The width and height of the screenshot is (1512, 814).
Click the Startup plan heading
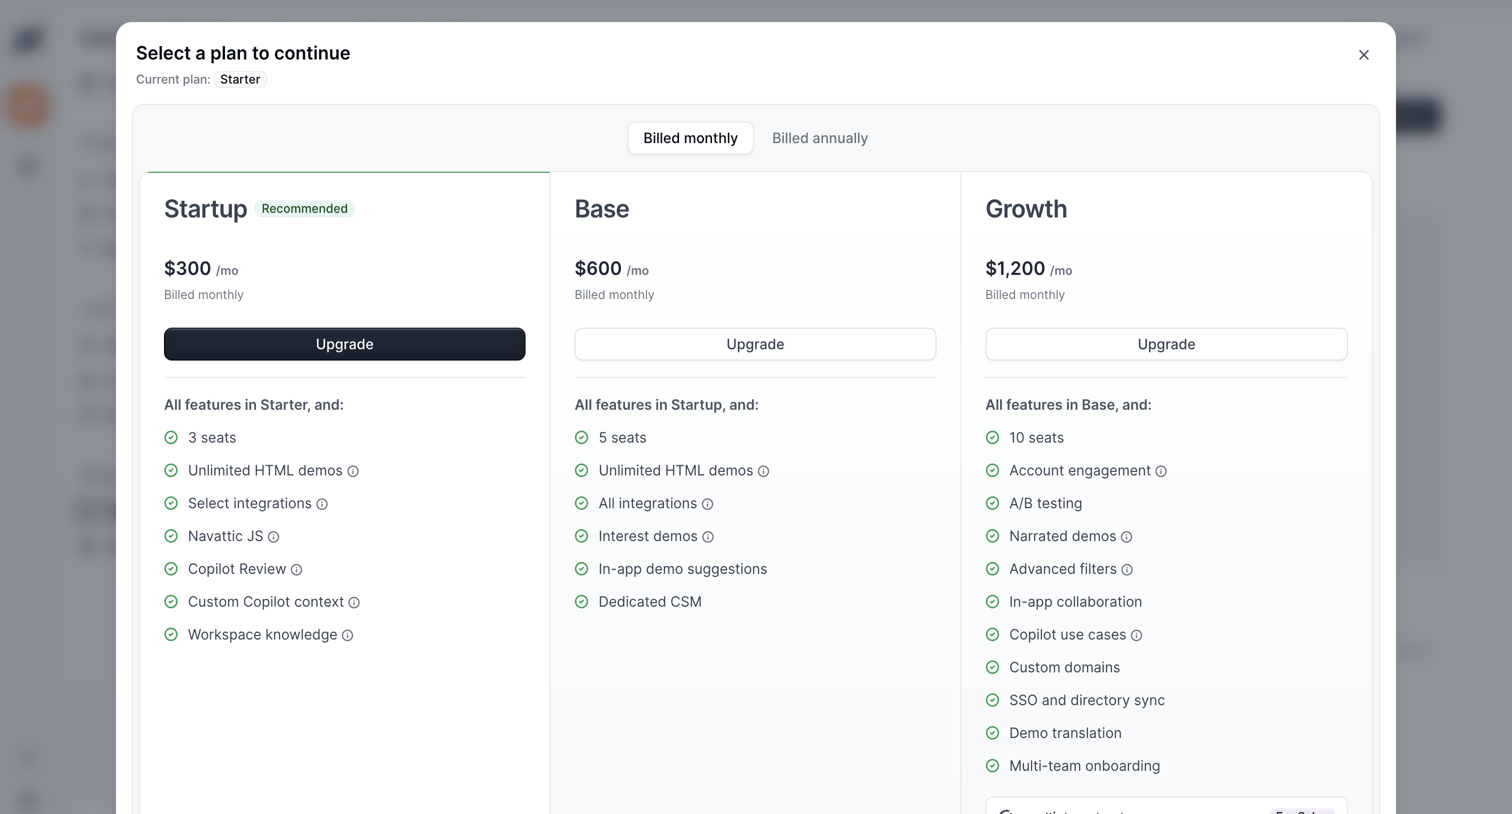[x=205, y=209]
